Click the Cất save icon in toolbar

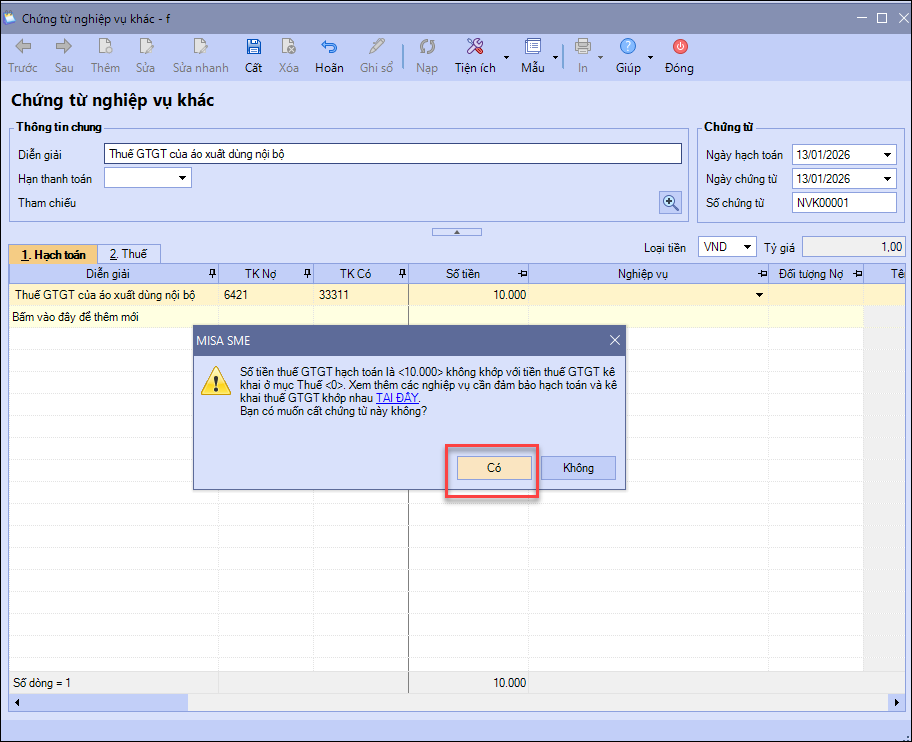(253, 47)
